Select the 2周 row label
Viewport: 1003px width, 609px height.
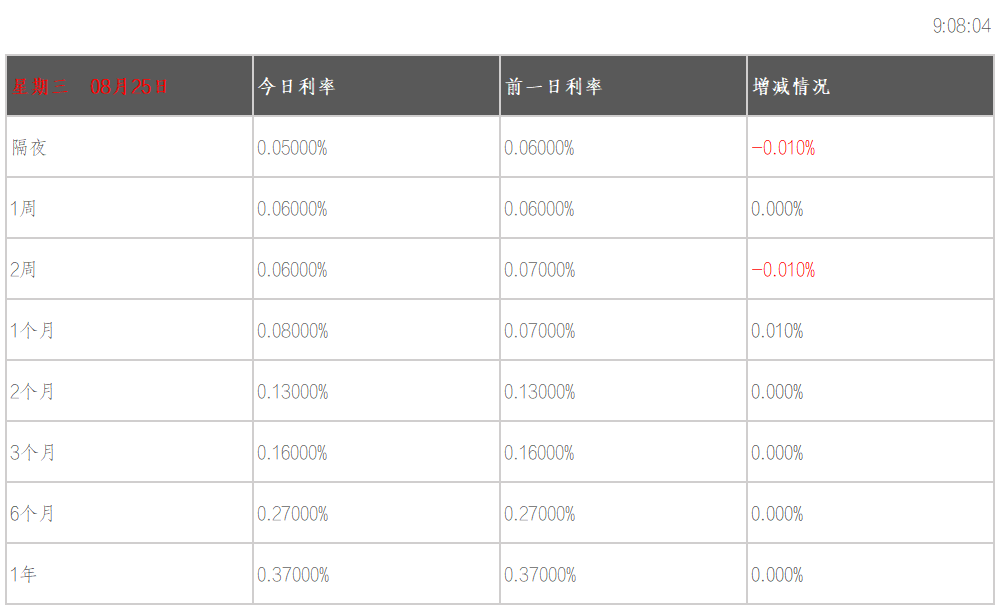point(24,270)
